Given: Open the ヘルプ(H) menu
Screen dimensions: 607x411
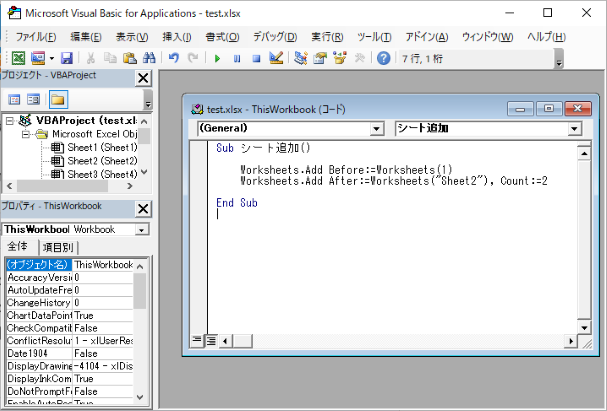Looking at the screenshot, I should point(546,37).
